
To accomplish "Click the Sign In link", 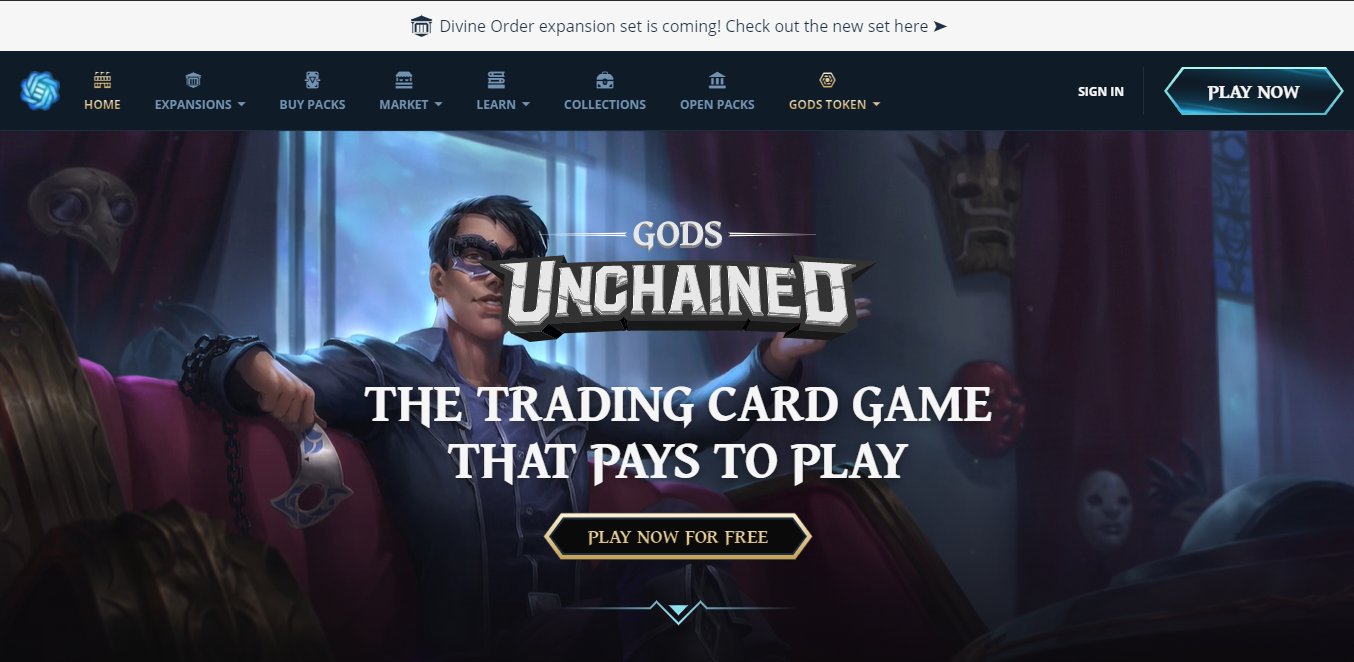I will (1101, 91).
